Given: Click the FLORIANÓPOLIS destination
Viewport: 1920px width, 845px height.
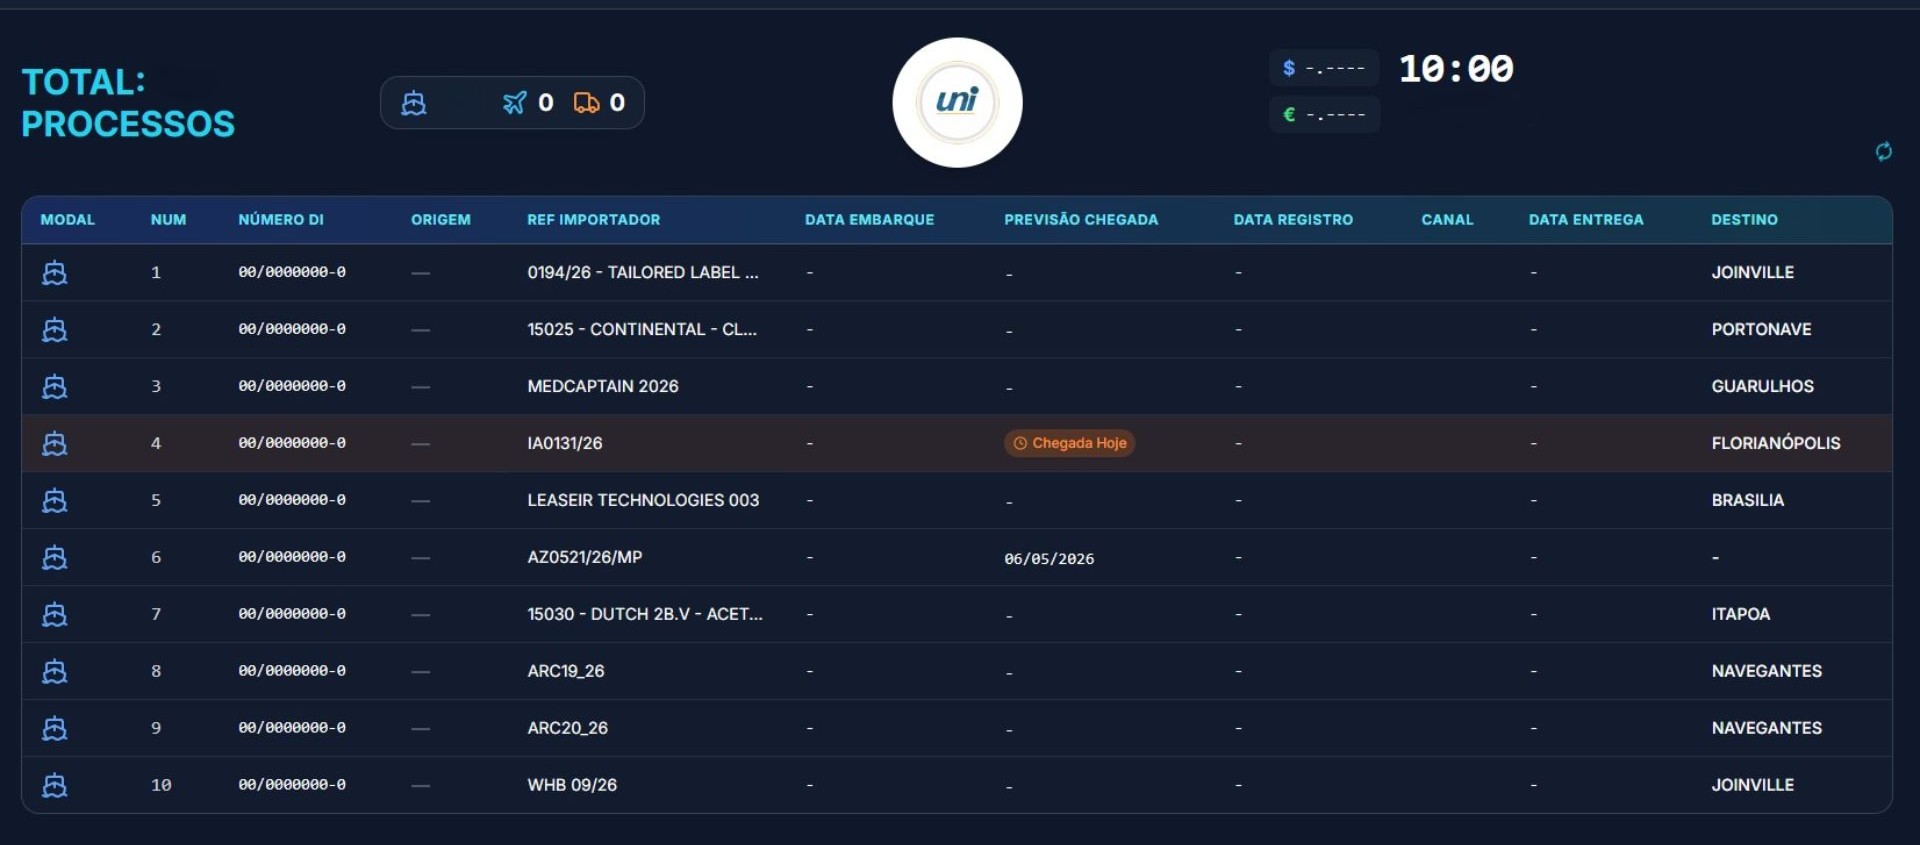Looking at the screenshot, I should 1776,443.
